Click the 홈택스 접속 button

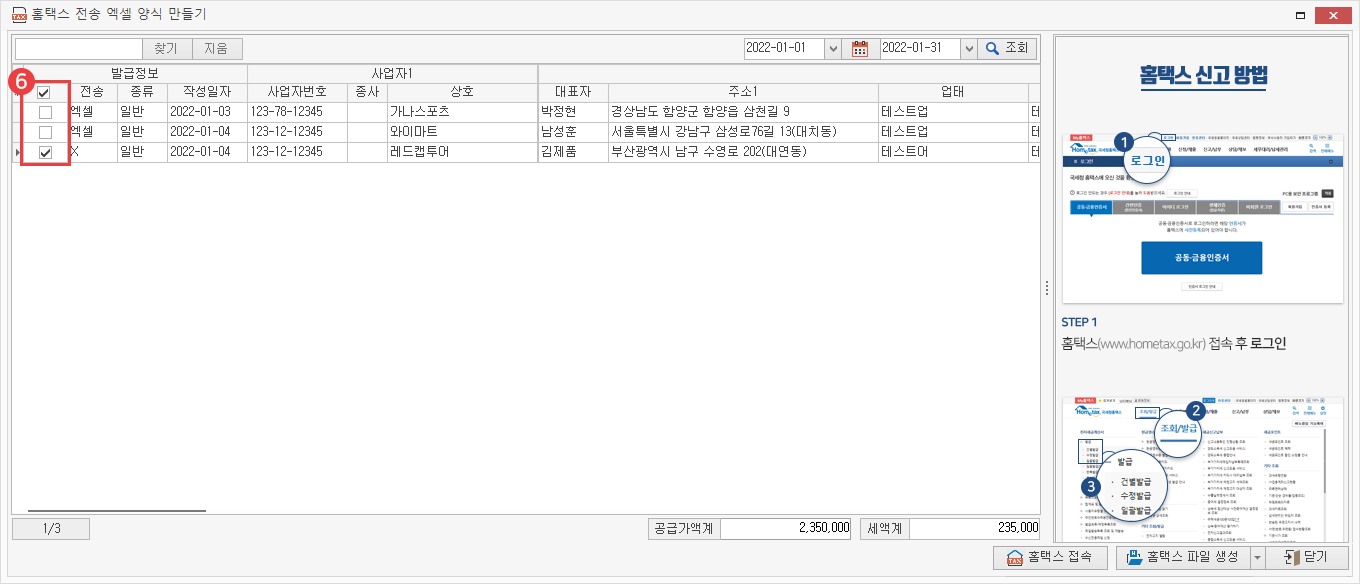pos(1049,557)
